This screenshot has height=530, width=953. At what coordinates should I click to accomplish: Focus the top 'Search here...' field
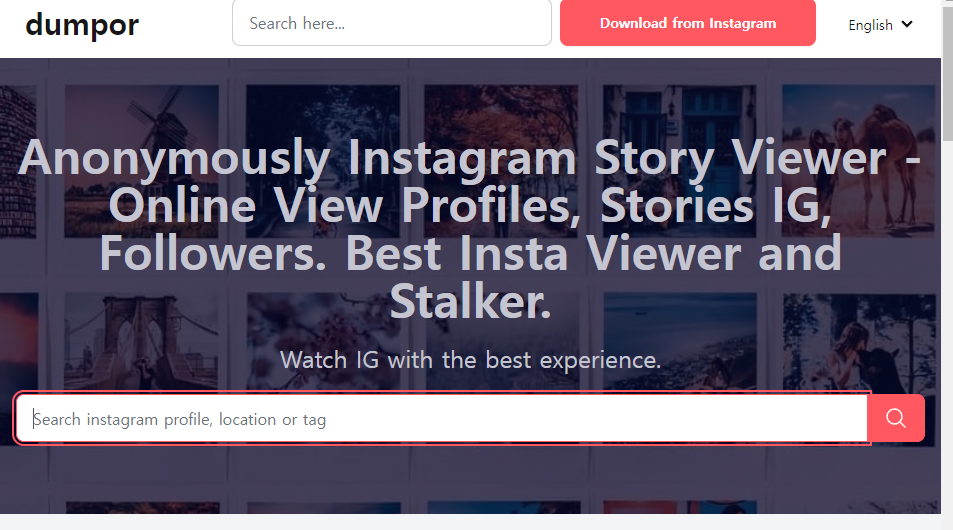(392, 23)
